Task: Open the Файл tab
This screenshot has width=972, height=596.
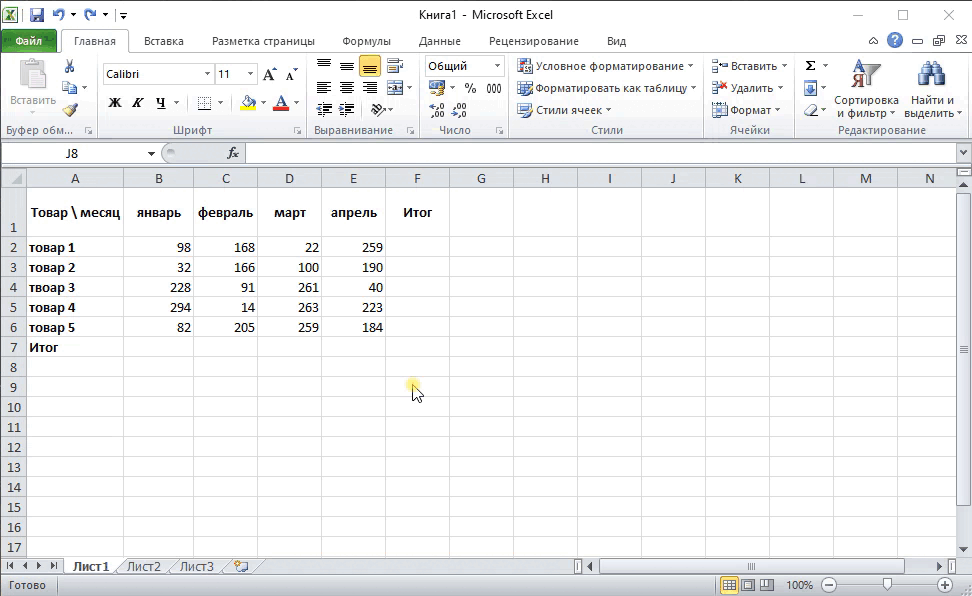Action: click(x=29, y=41)
